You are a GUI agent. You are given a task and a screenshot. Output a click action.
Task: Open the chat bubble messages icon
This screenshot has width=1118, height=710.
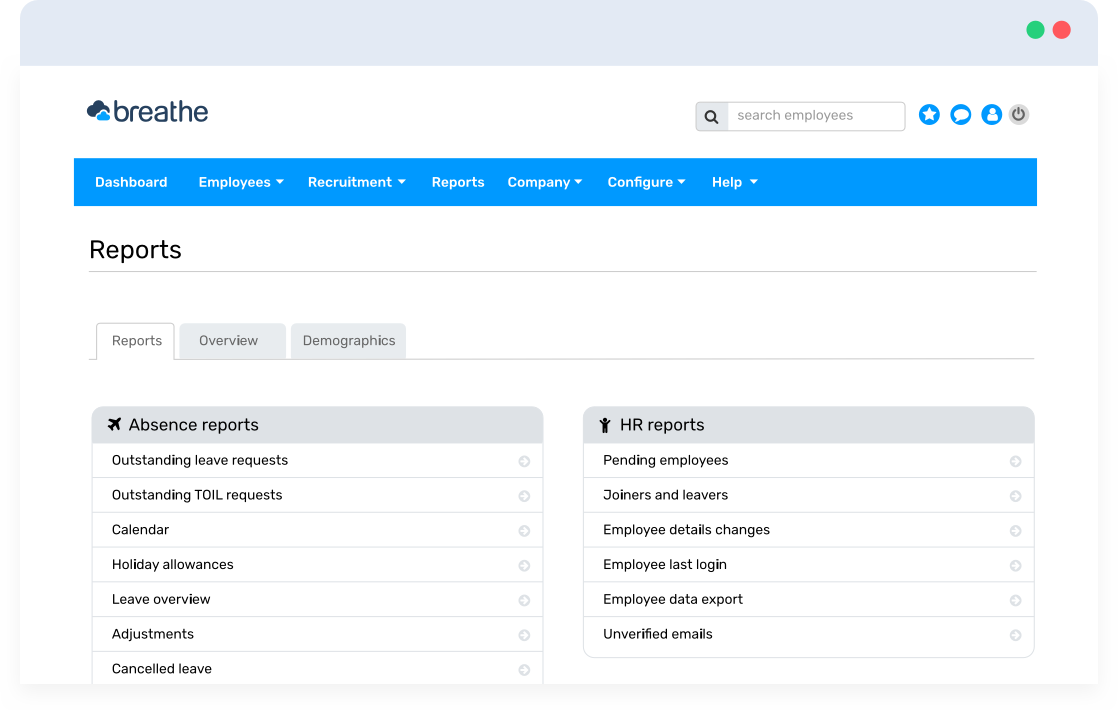tap(960, 114)
